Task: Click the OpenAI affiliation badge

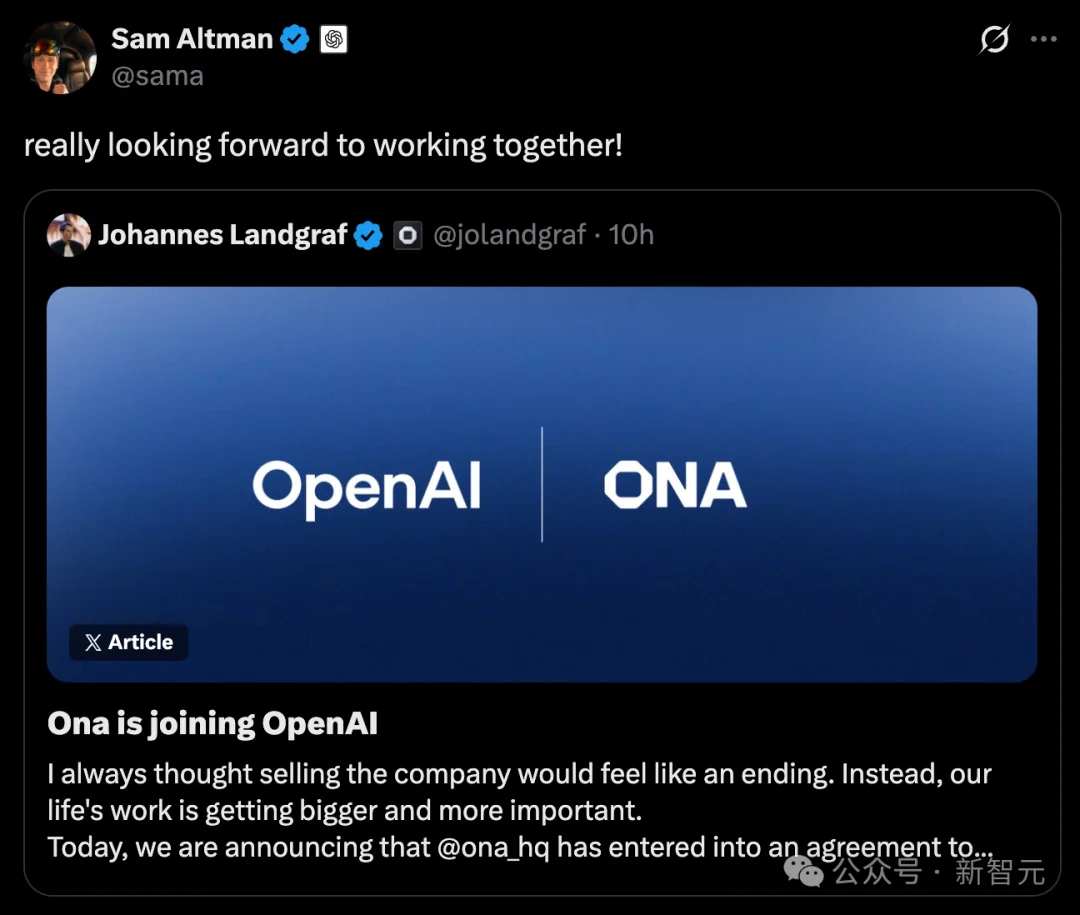Action: click(x=333, y=39)
